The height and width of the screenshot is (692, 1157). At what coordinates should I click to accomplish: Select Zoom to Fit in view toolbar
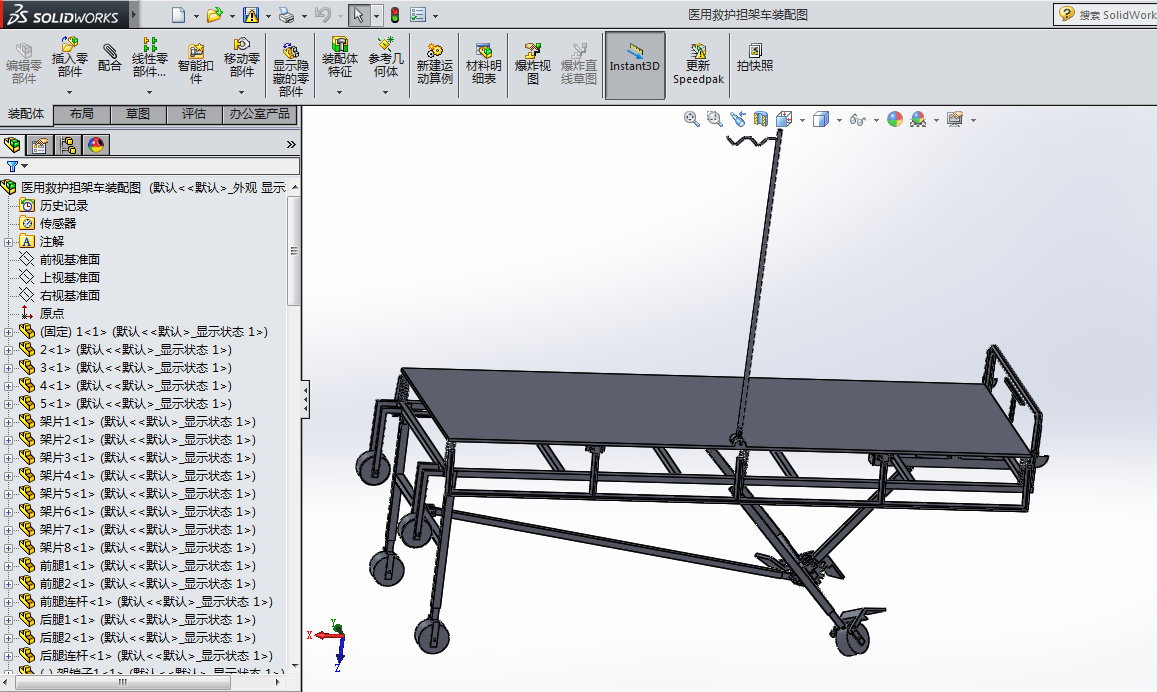pos(690,119)
